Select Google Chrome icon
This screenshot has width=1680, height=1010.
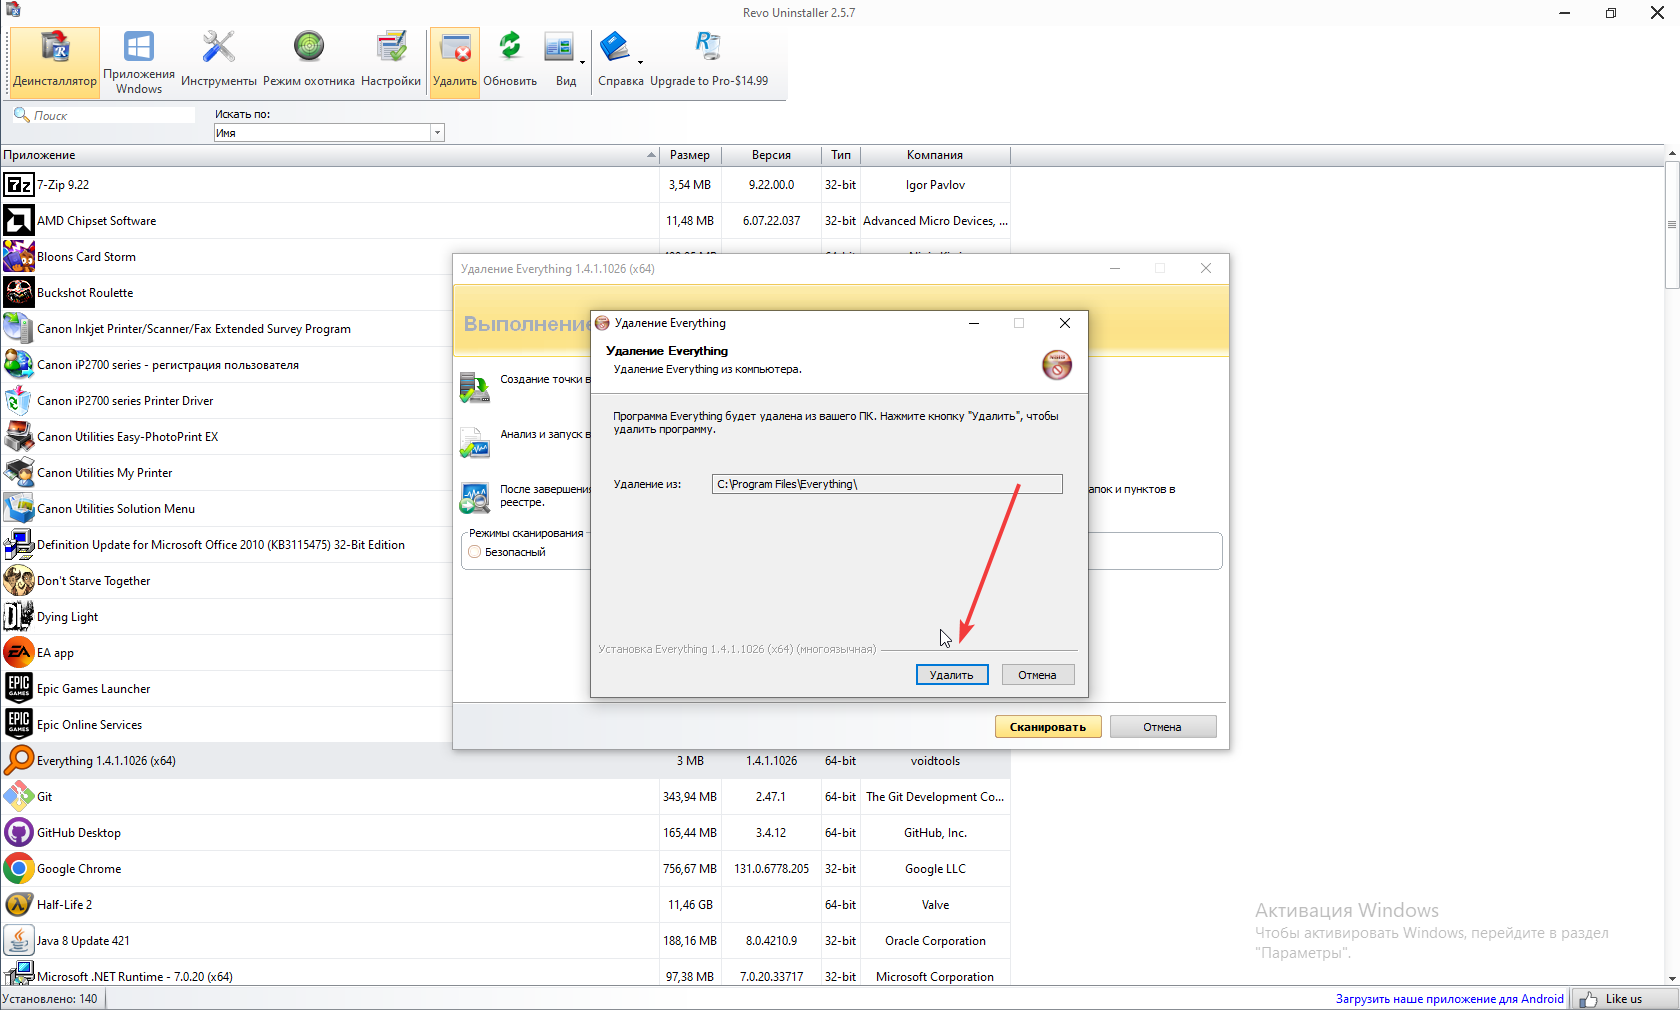pyautogui.click(x=18, y=869)
